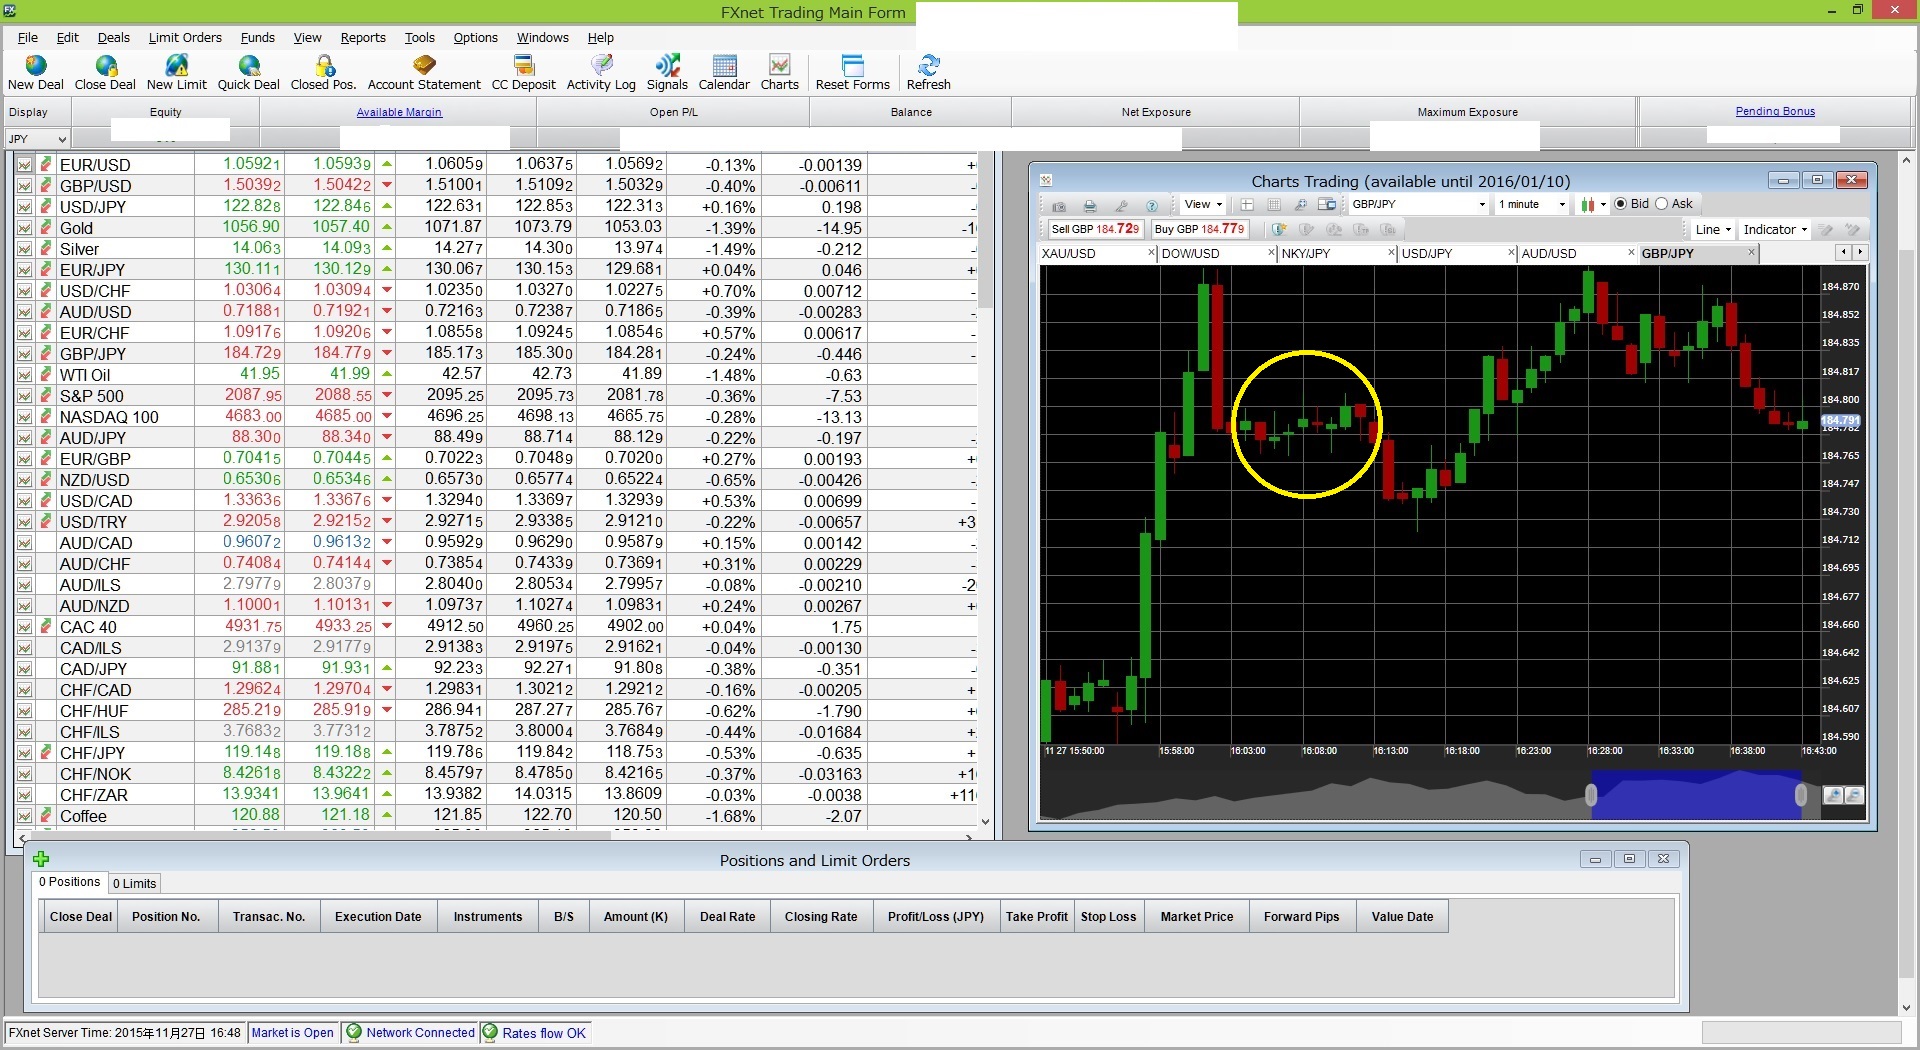Image resolution: width=1920 pixels, height=1050 pixels.
Task: Open the economic Calendar
Action: (x=724, y=73)
